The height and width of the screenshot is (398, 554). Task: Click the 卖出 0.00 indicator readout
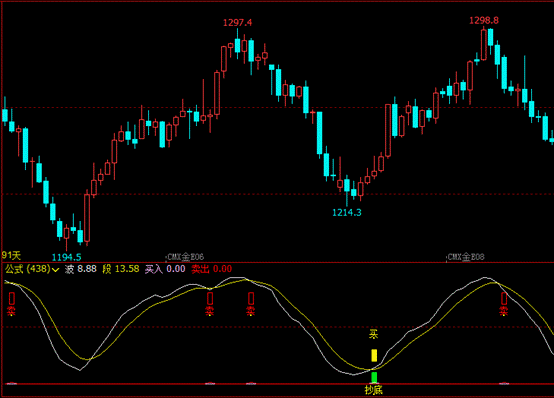[212, 269]
